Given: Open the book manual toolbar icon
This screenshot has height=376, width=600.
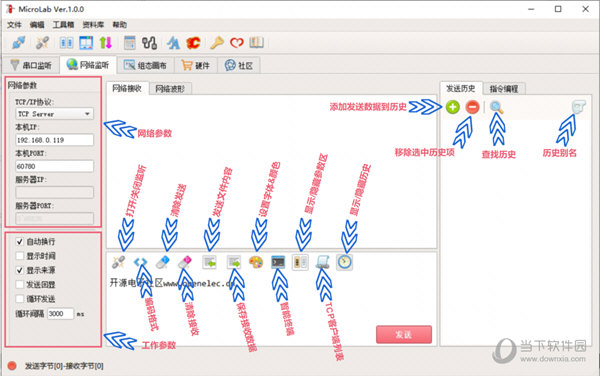Looking at the screenshot, I should click(256, 42).
